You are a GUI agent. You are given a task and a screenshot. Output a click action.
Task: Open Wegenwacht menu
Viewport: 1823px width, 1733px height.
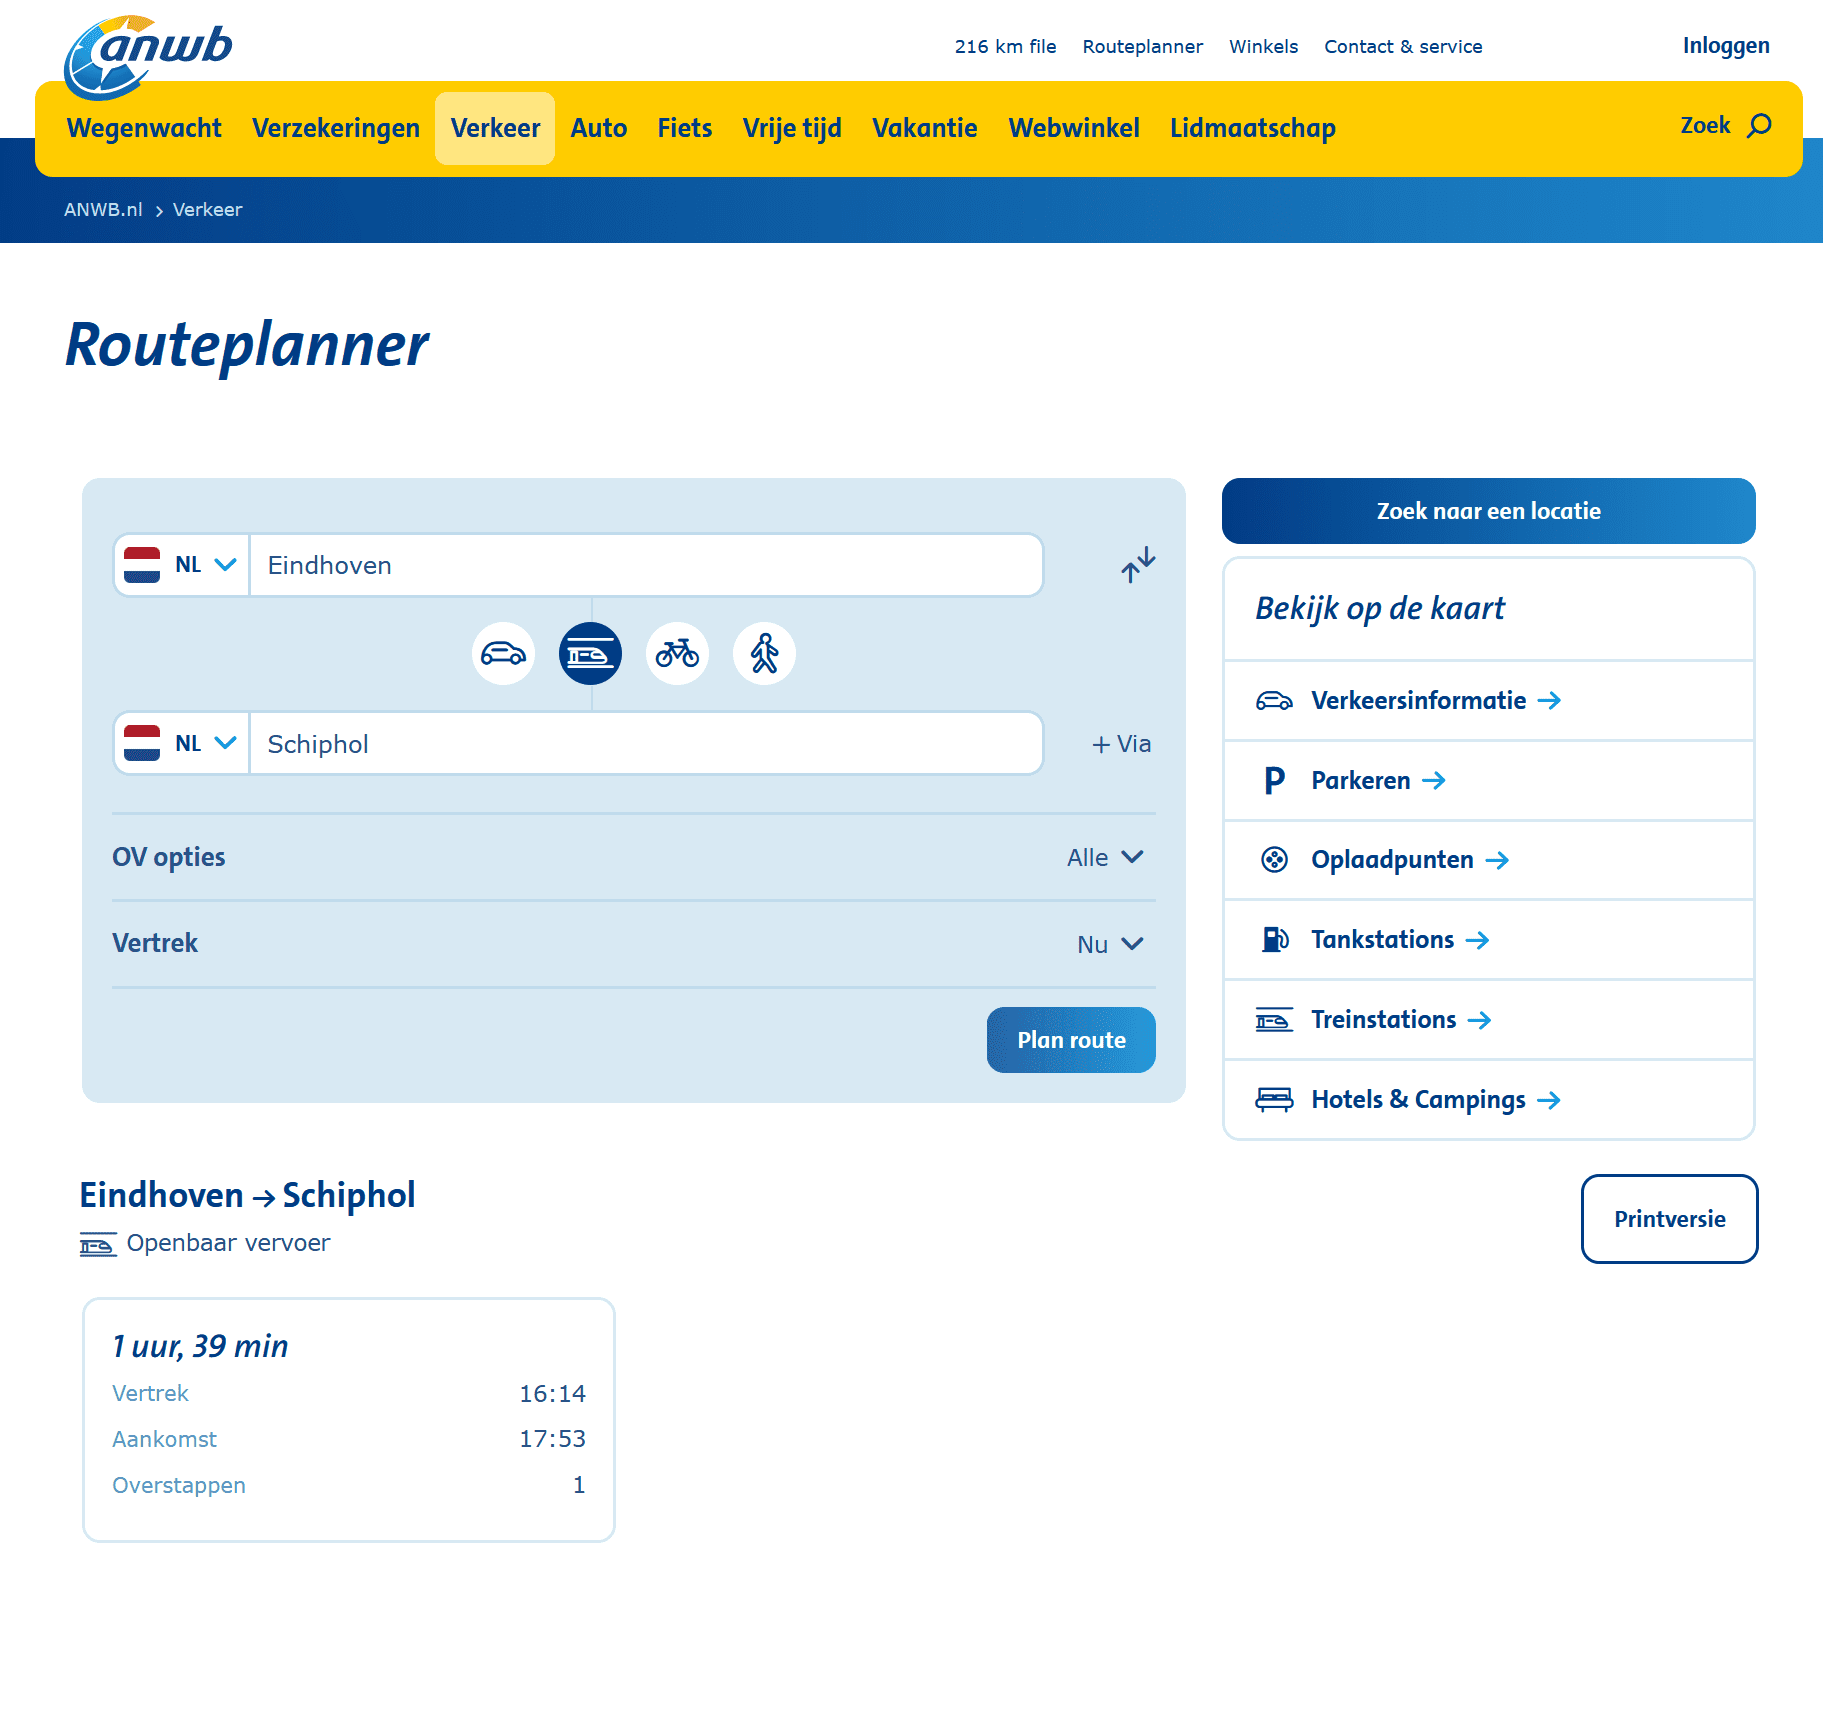144,128
